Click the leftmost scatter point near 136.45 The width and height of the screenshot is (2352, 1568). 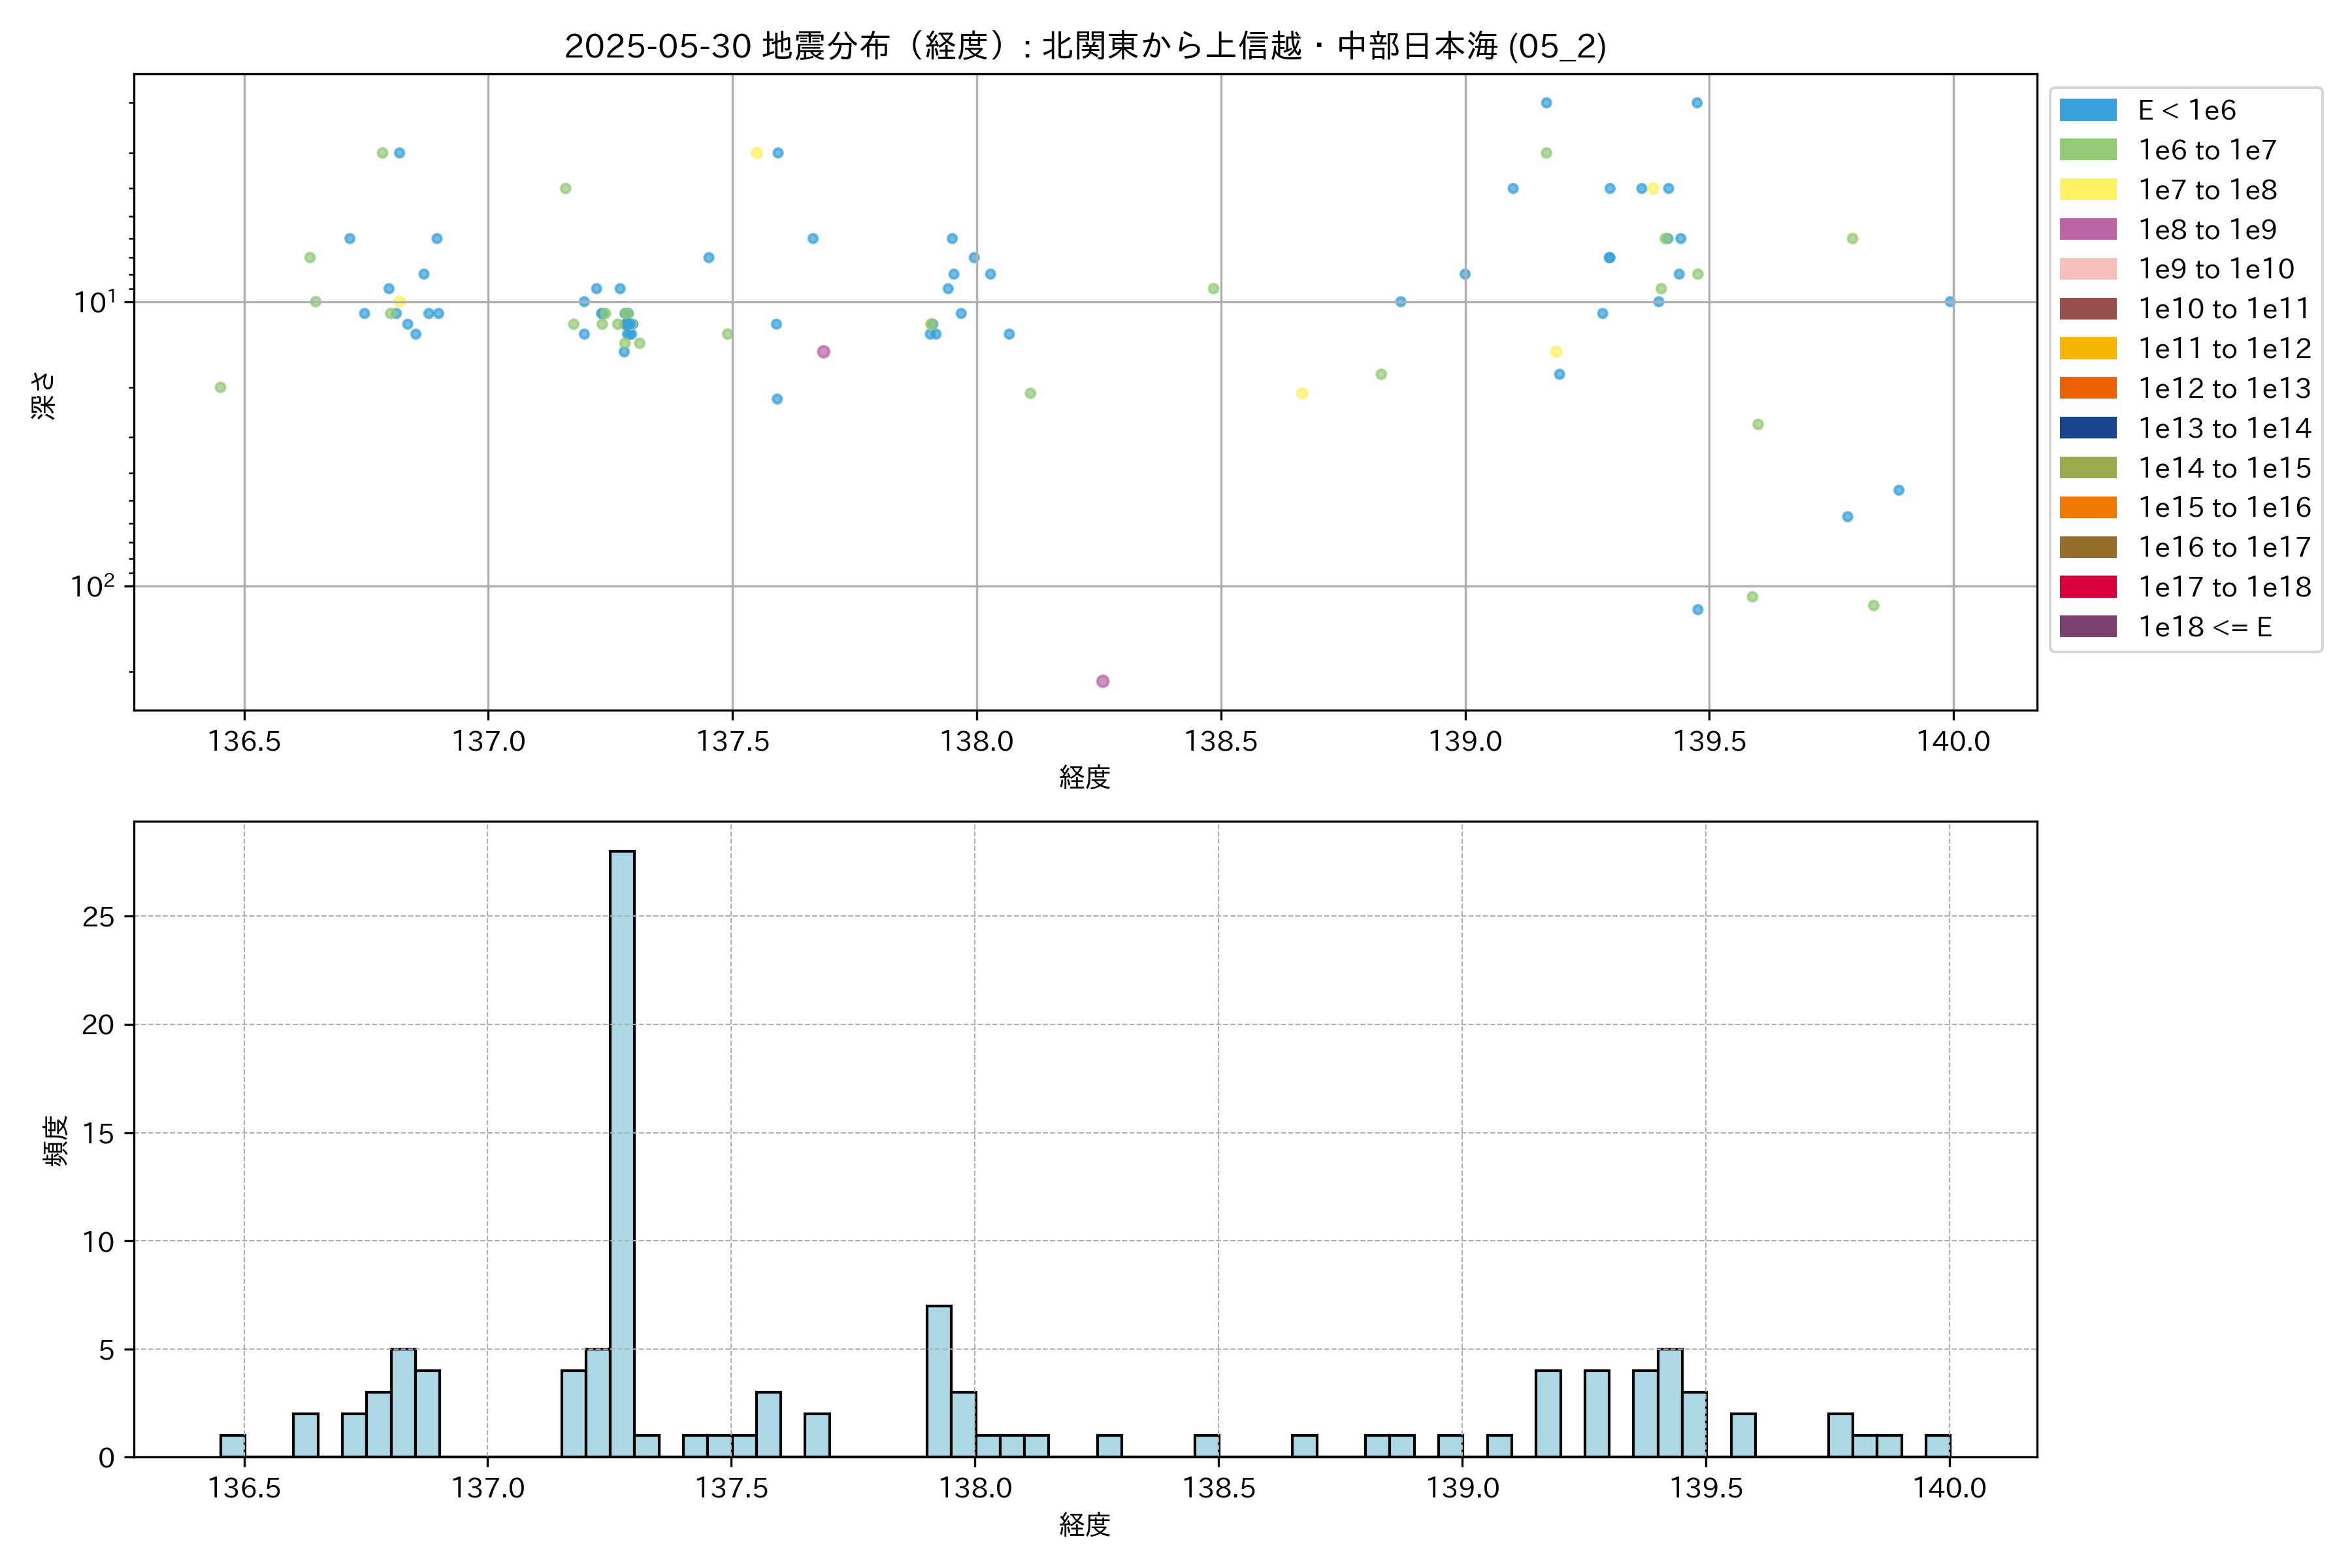(220, 387)
